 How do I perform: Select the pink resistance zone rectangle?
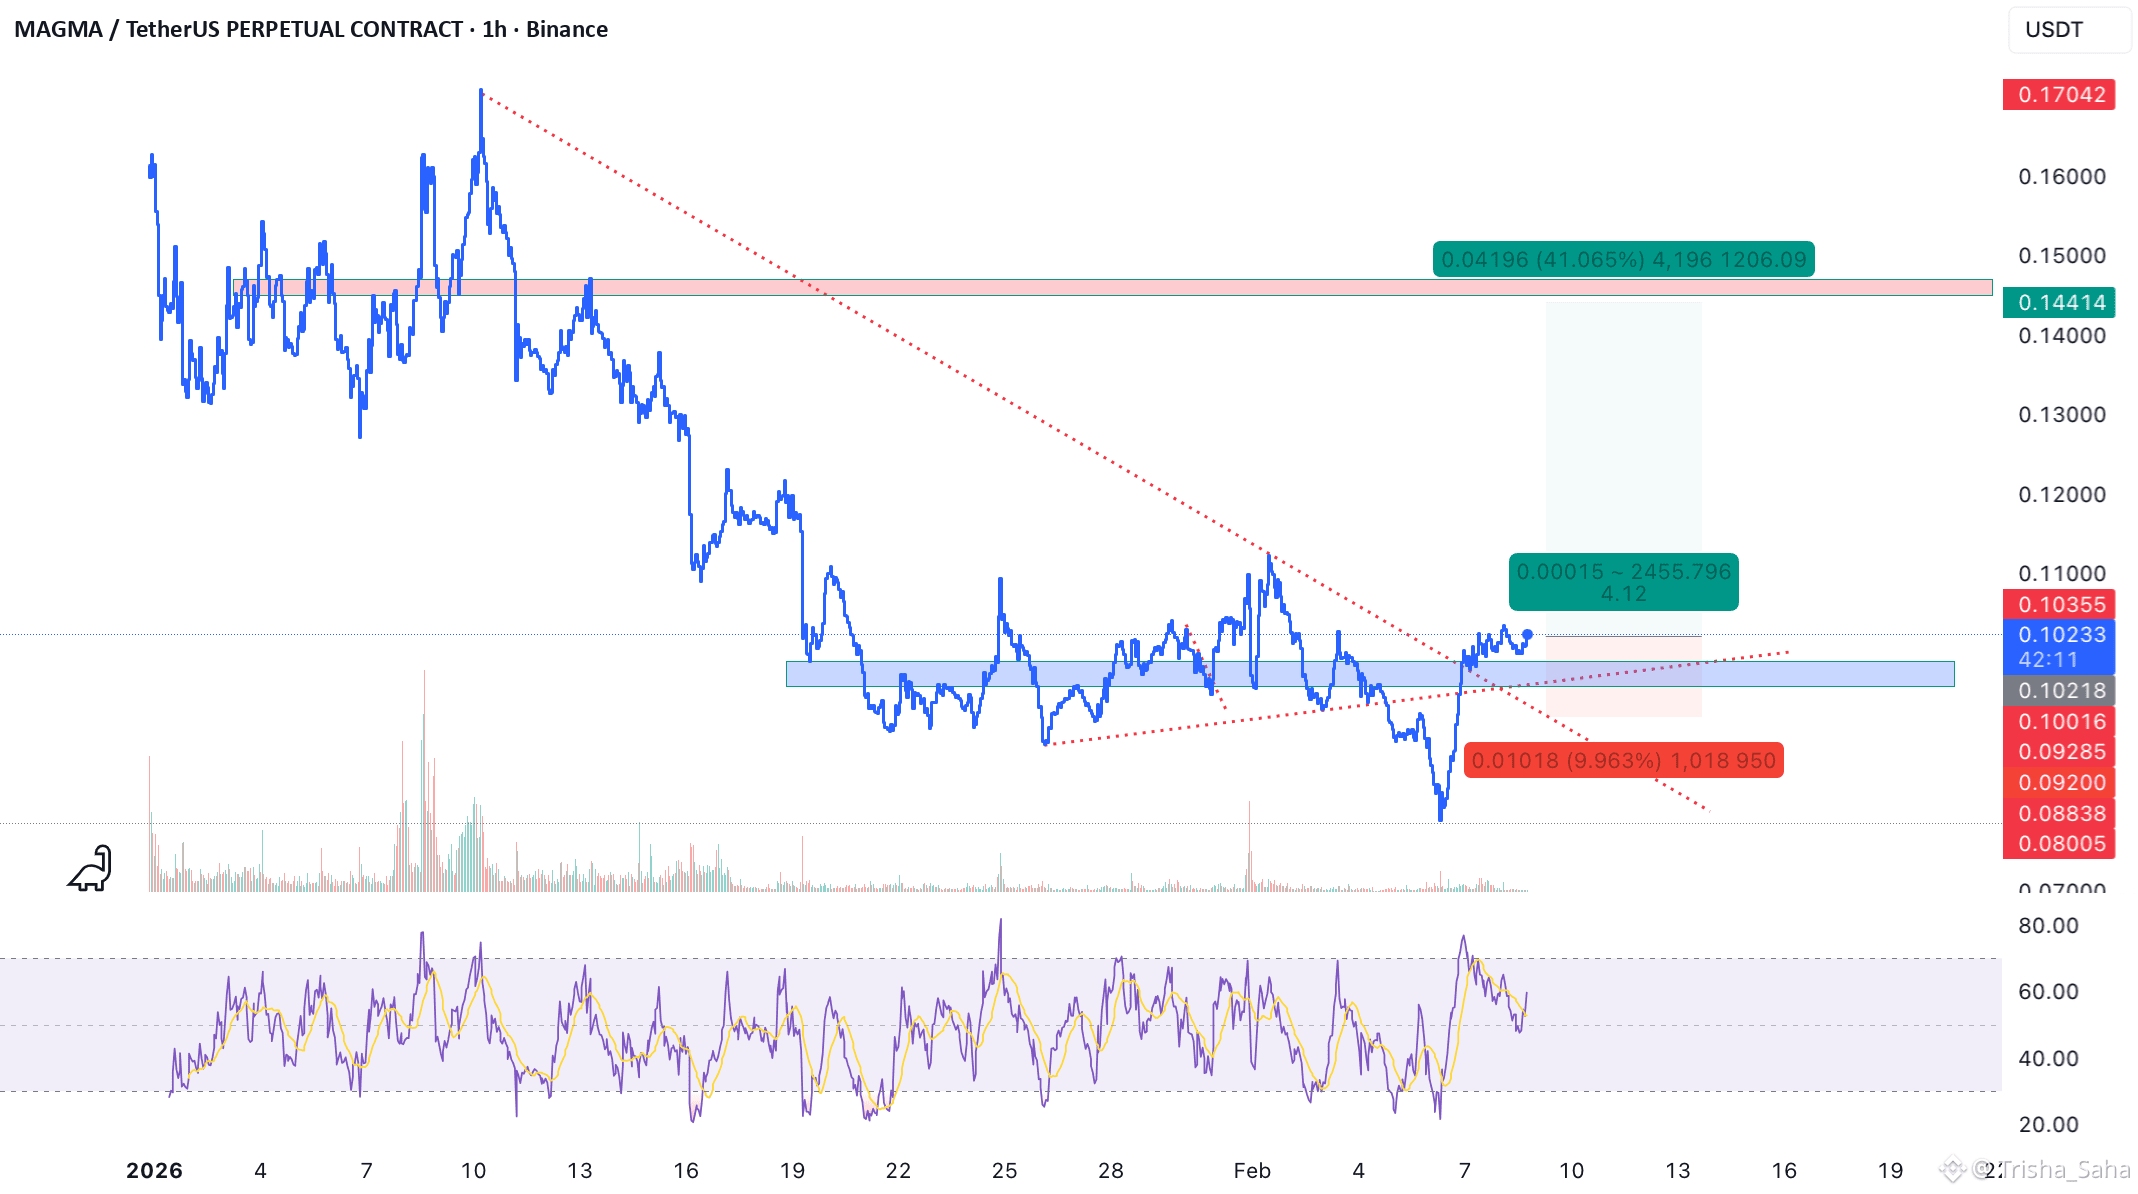pos(1100,288)
